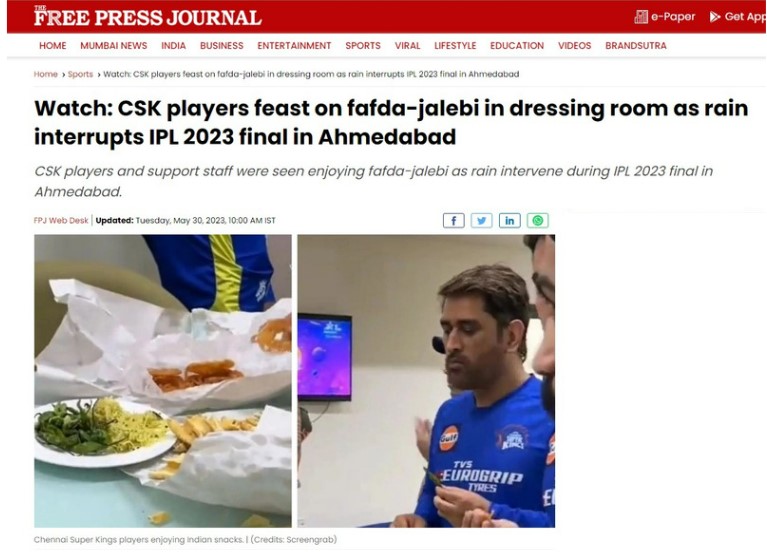The image size is (767, 552).
Task: Go to MUMBAI NEWS section
Action: click(x=113, y=46)
